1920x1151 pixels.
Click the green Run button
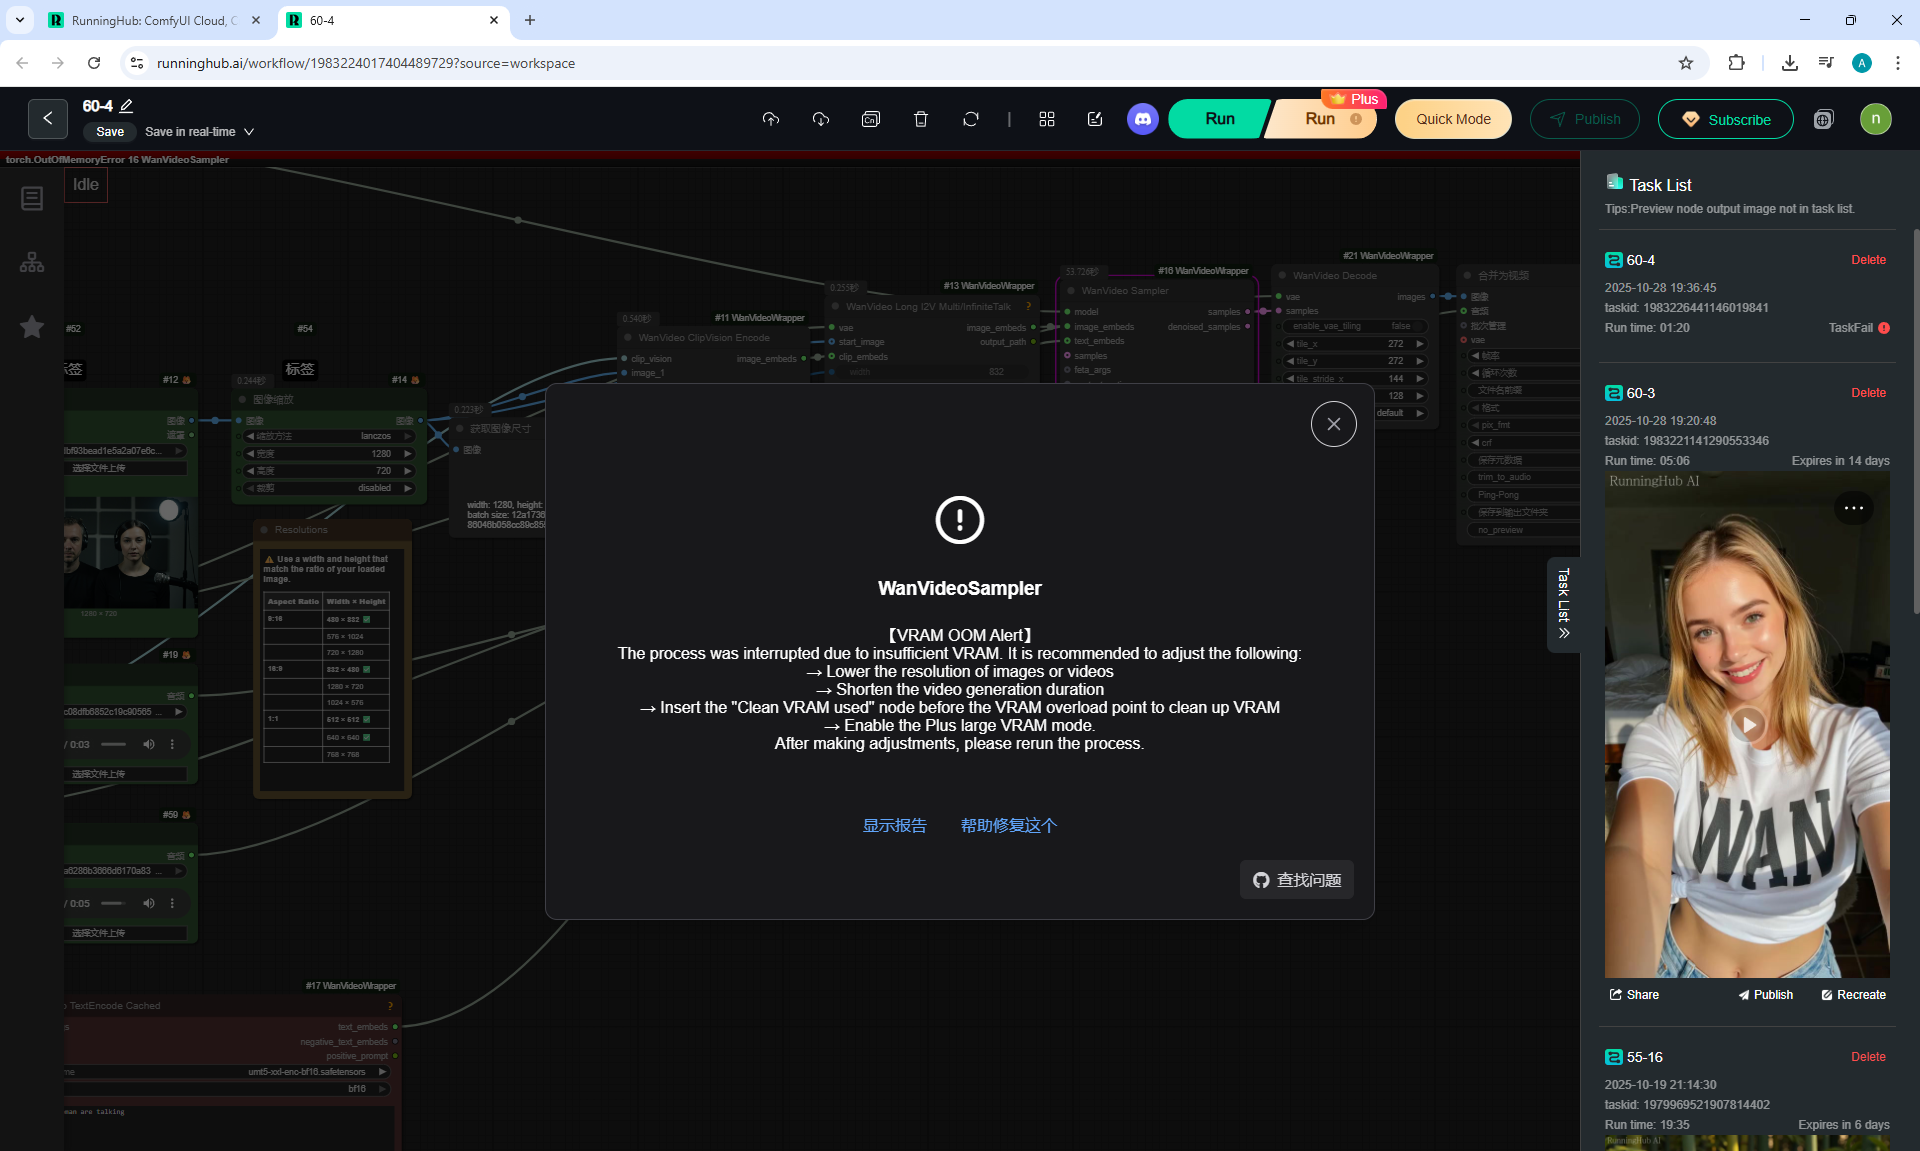[x=1219, y=119]
